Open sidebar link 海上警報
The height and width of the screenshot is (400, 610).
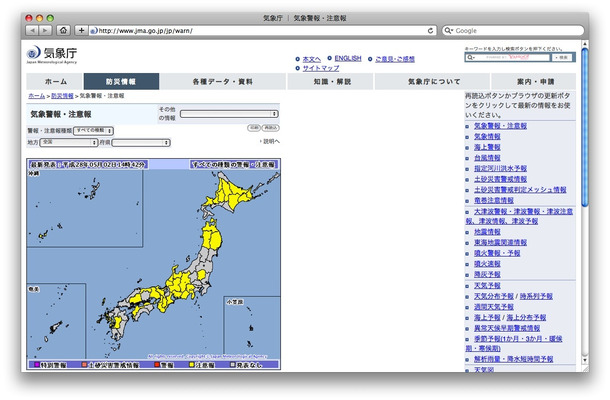click(487, 147)
